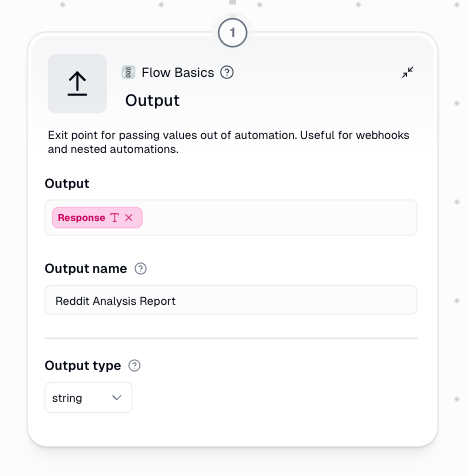Click the Output name label
468x476 pixels.
tap(86, 269)
